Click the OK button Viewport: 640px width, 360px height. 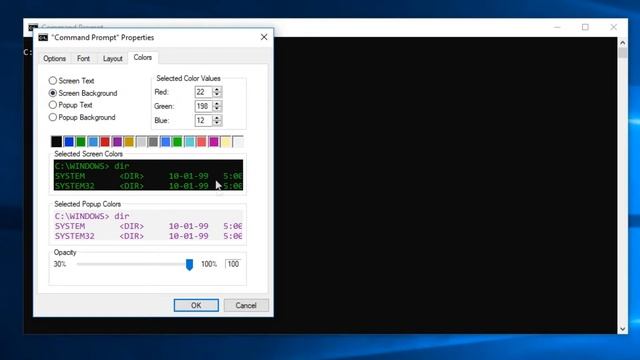click(196, 305)
